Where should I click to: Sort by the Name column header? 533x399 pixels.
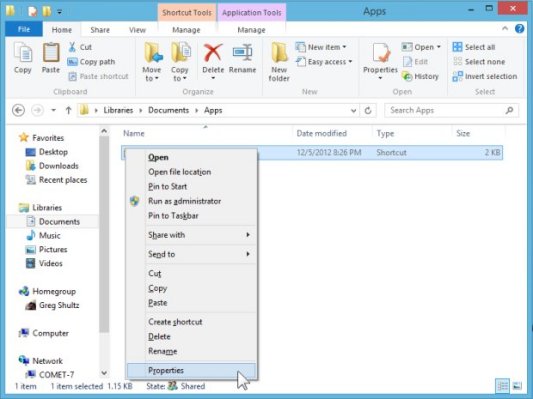click(134, 133)
